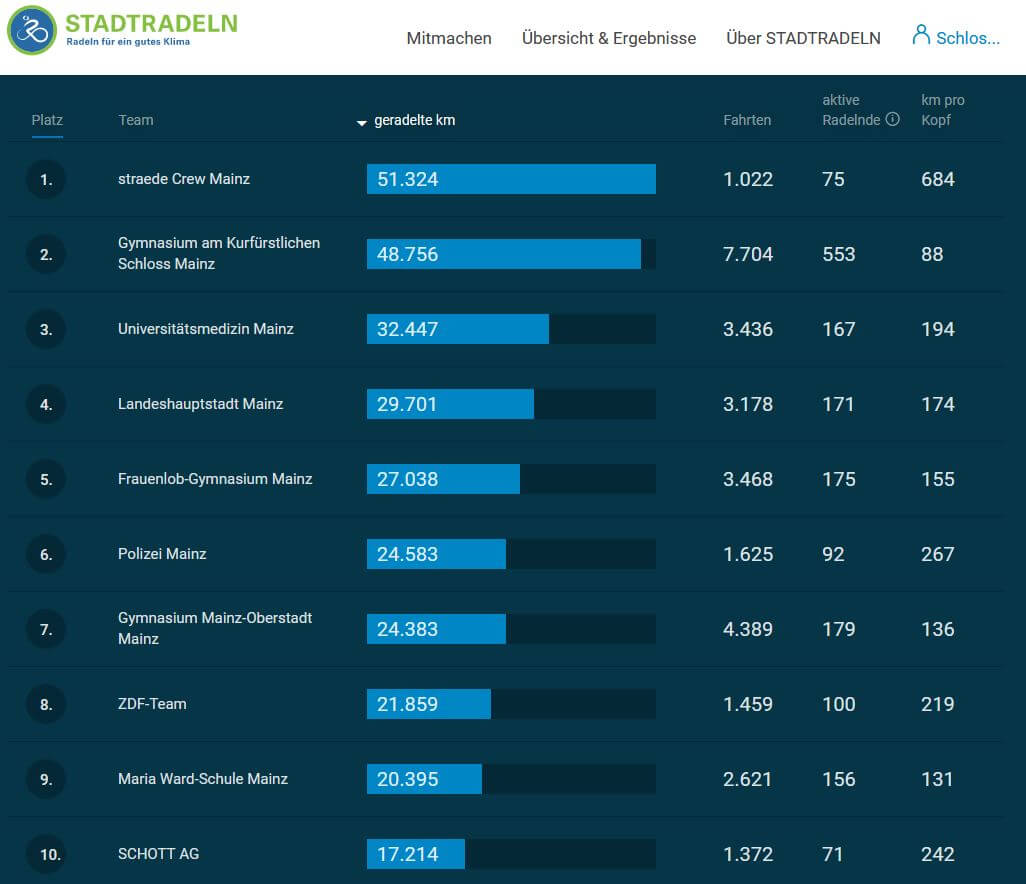This screenshot has height=884, width=1026.
Task: Select team Universitätsmedizin Mainz
Action: (x=205, y=328)
